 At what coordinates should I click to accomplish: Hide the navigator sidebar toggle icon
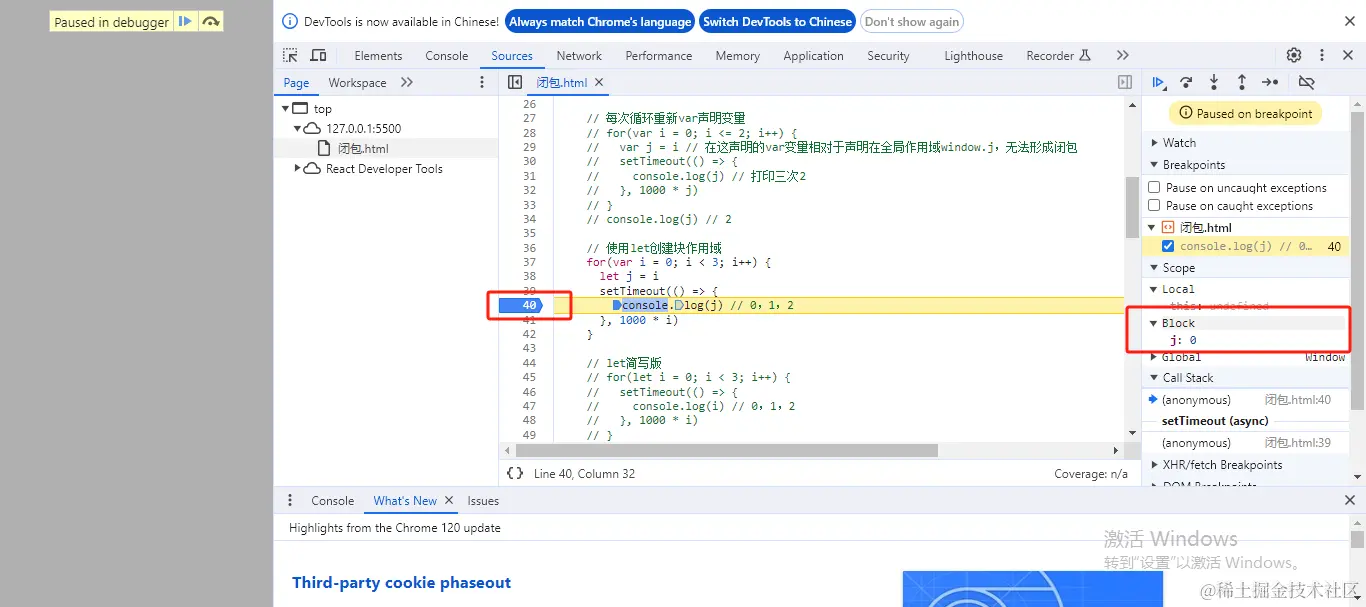coord(515,83)
